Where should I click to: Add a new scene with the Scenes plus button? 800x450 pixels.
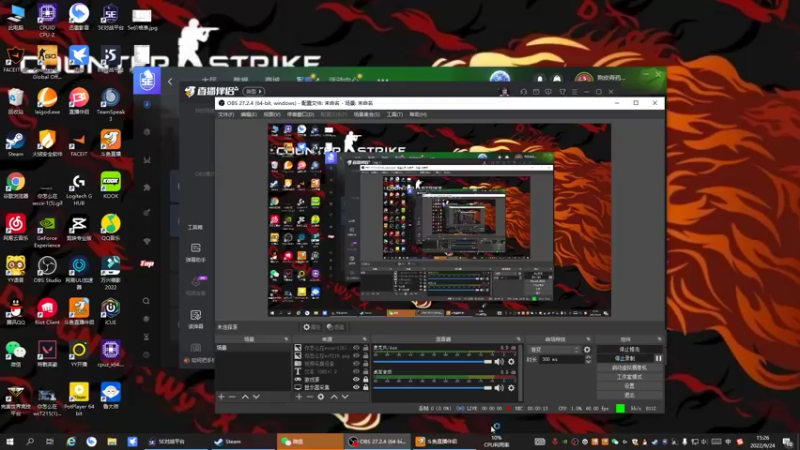[x=221, y=397]
